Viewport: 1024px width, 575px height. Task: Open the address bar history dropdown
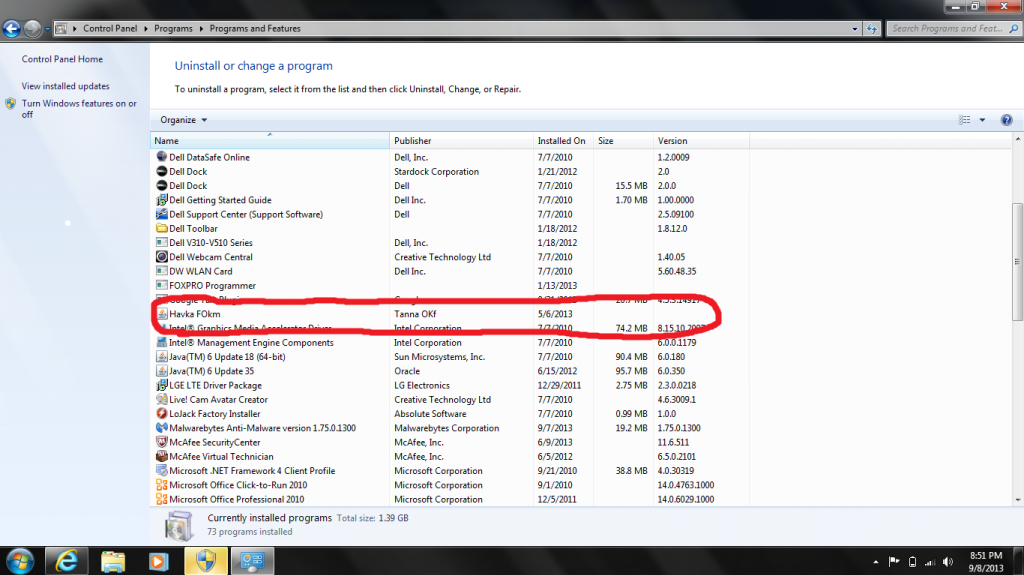[854, 29]
